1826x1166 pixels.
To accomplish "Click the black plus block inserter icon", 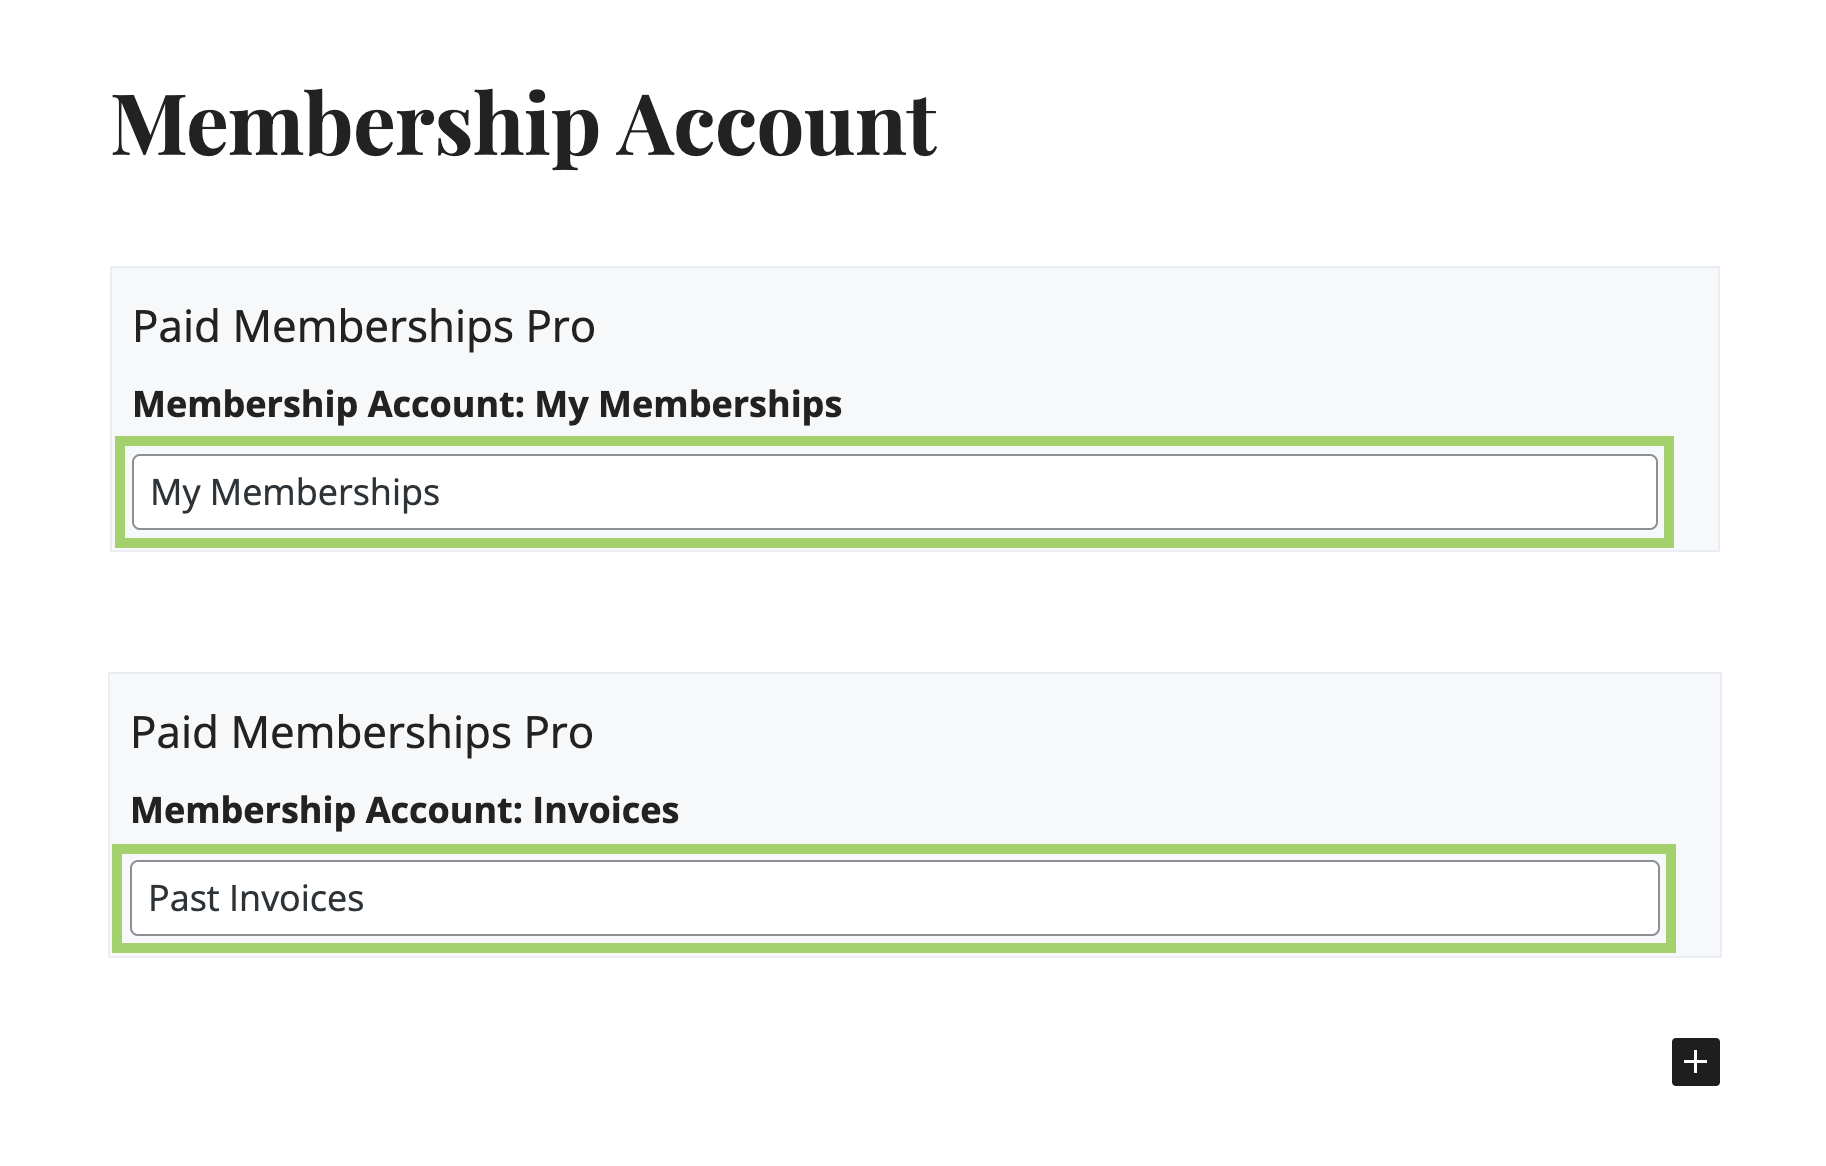I will click(1695, 1063).
